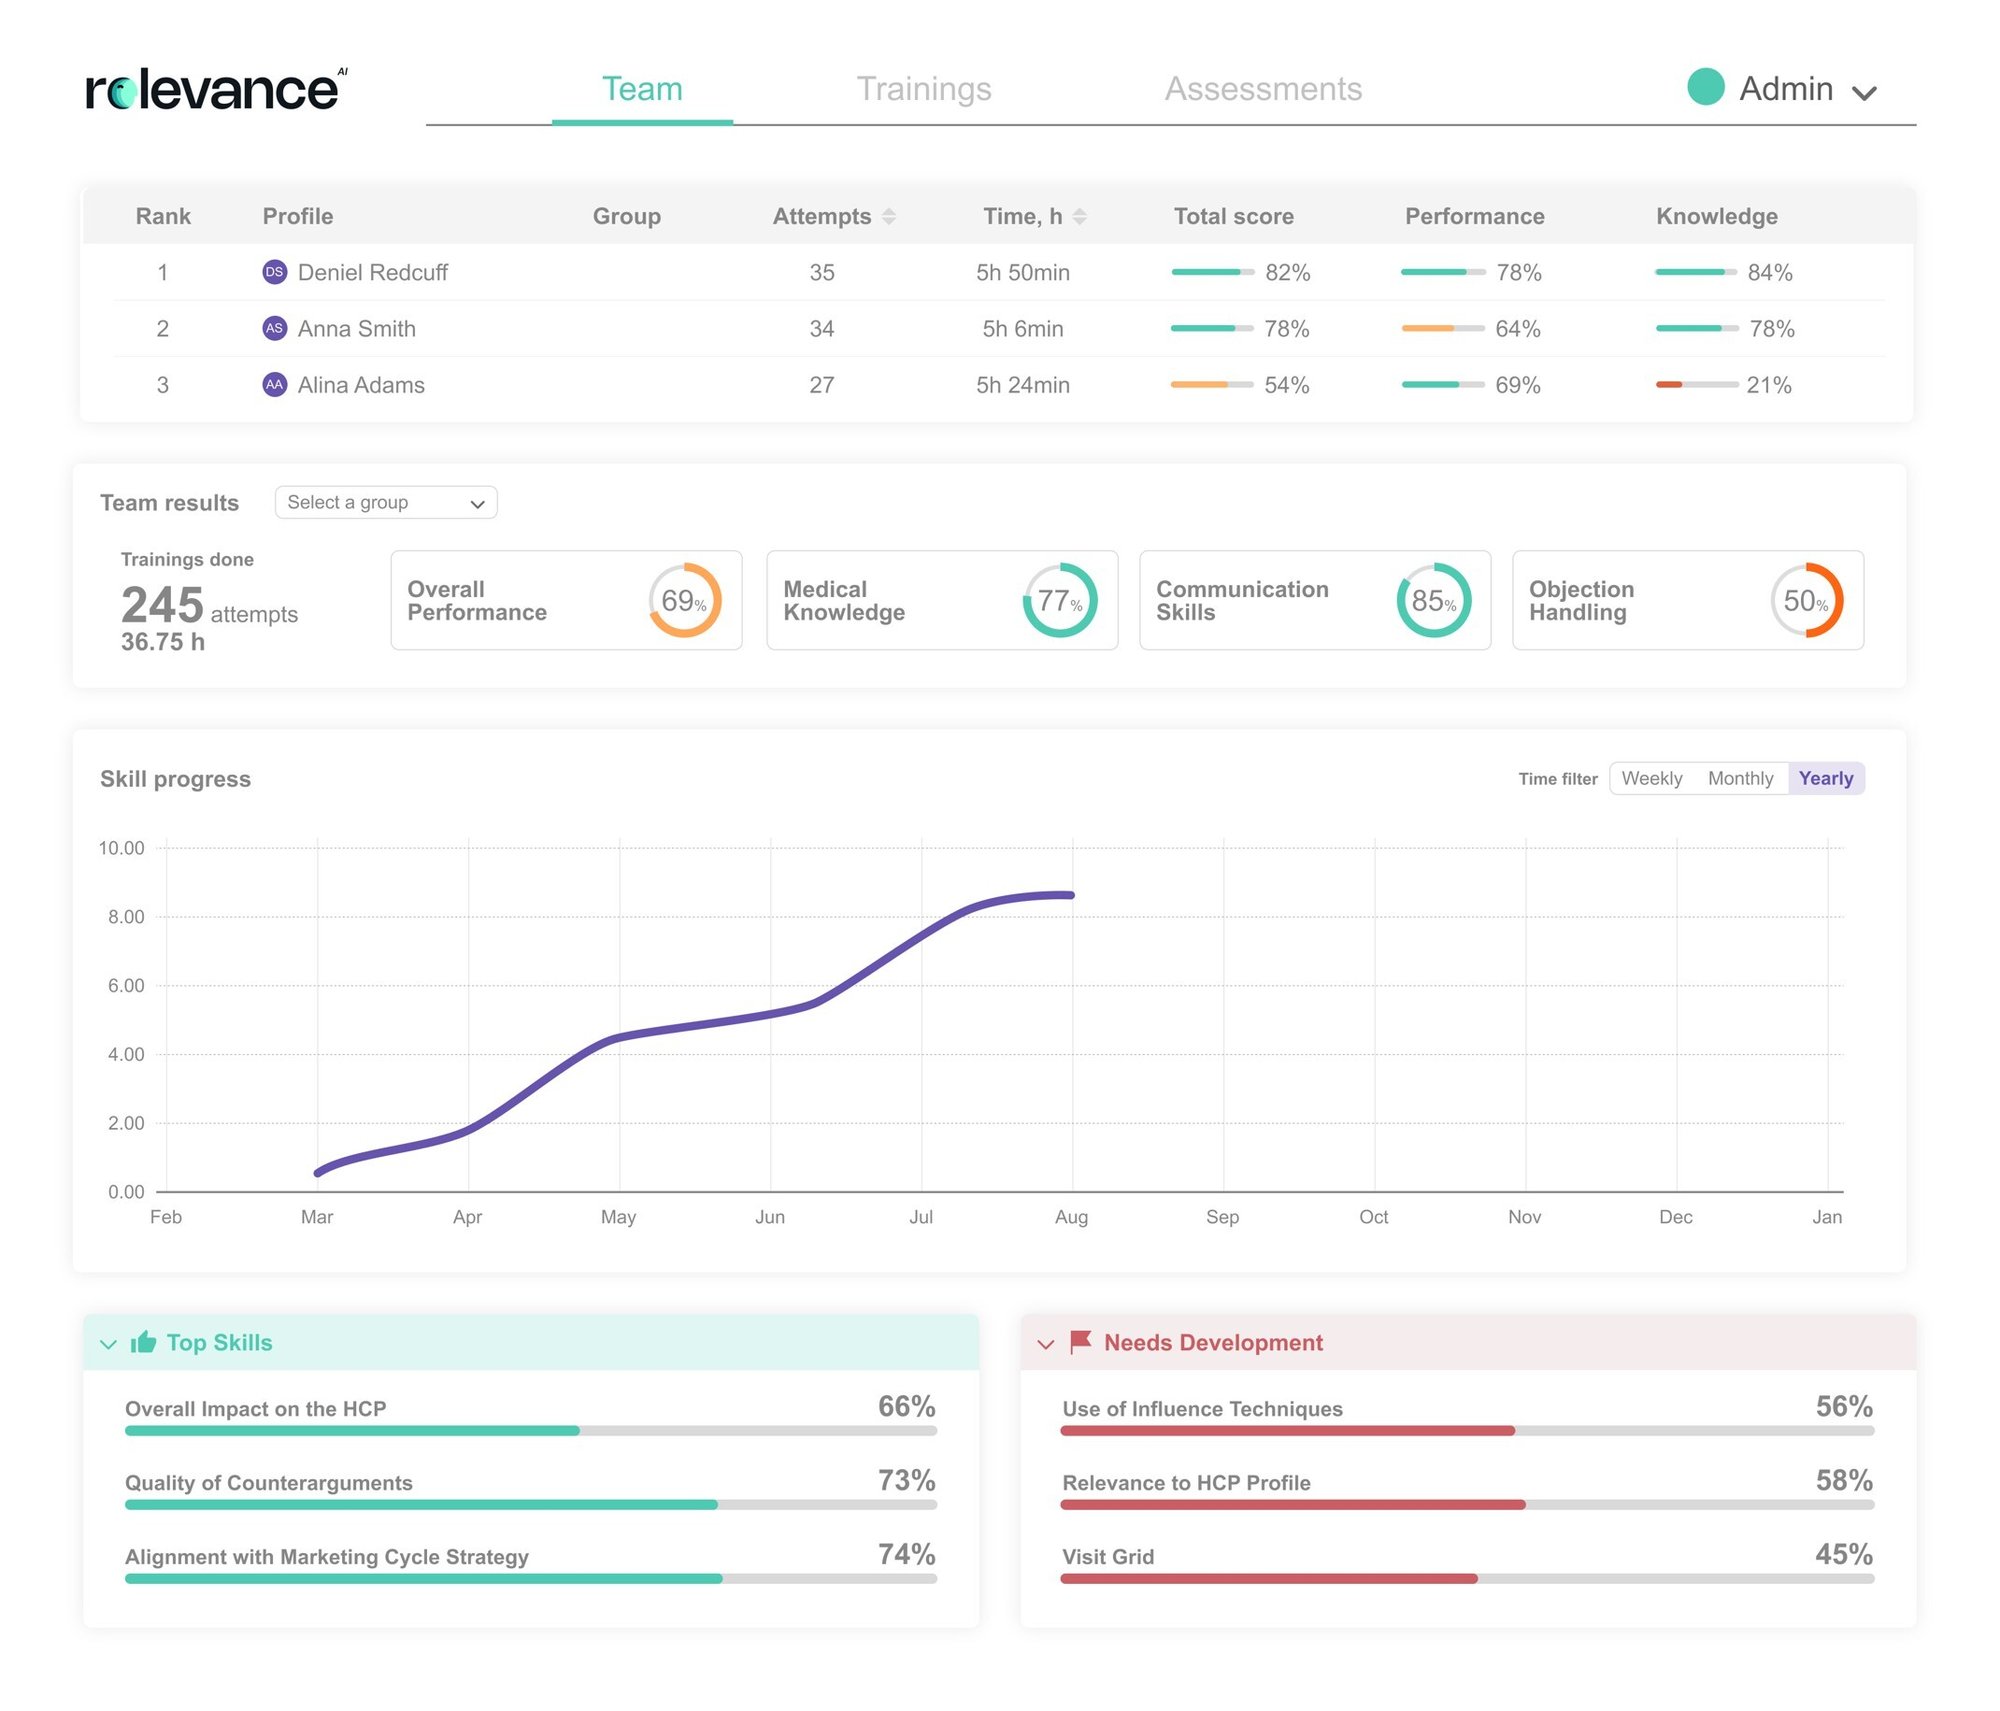The height and width of the screenshot is (1711, 2000).
Task: Select the Yearly time filter
Action: point(1825,778)
